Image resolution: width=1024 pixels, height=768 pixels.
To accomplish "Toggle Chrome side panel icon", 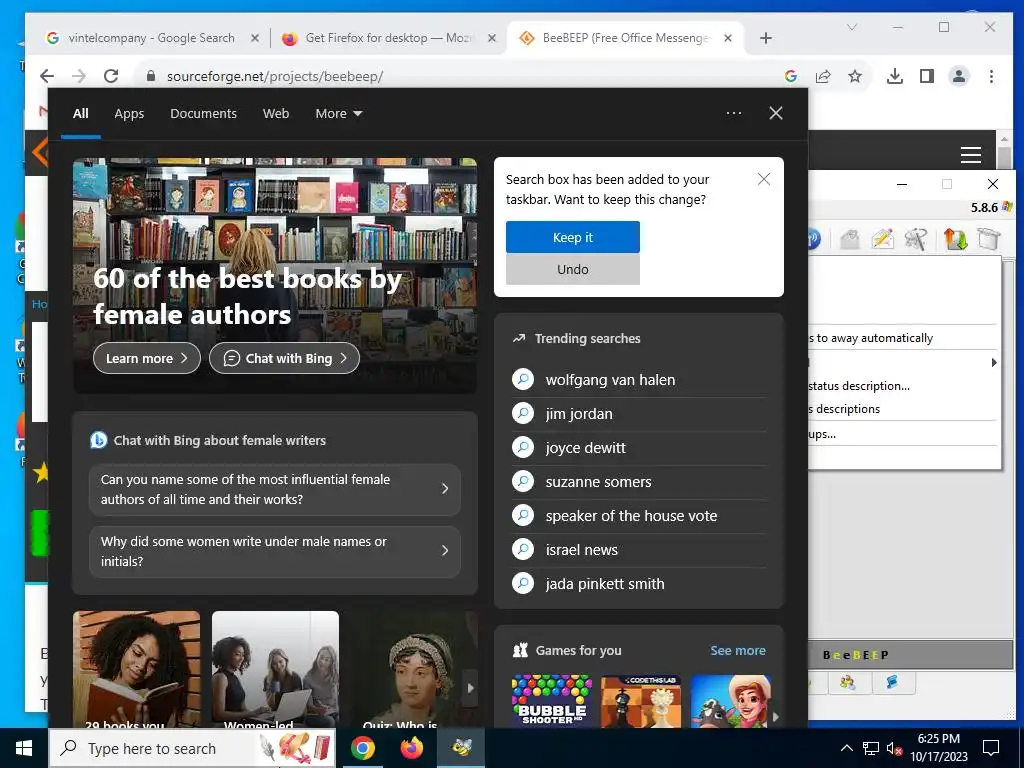I will 927,76.
